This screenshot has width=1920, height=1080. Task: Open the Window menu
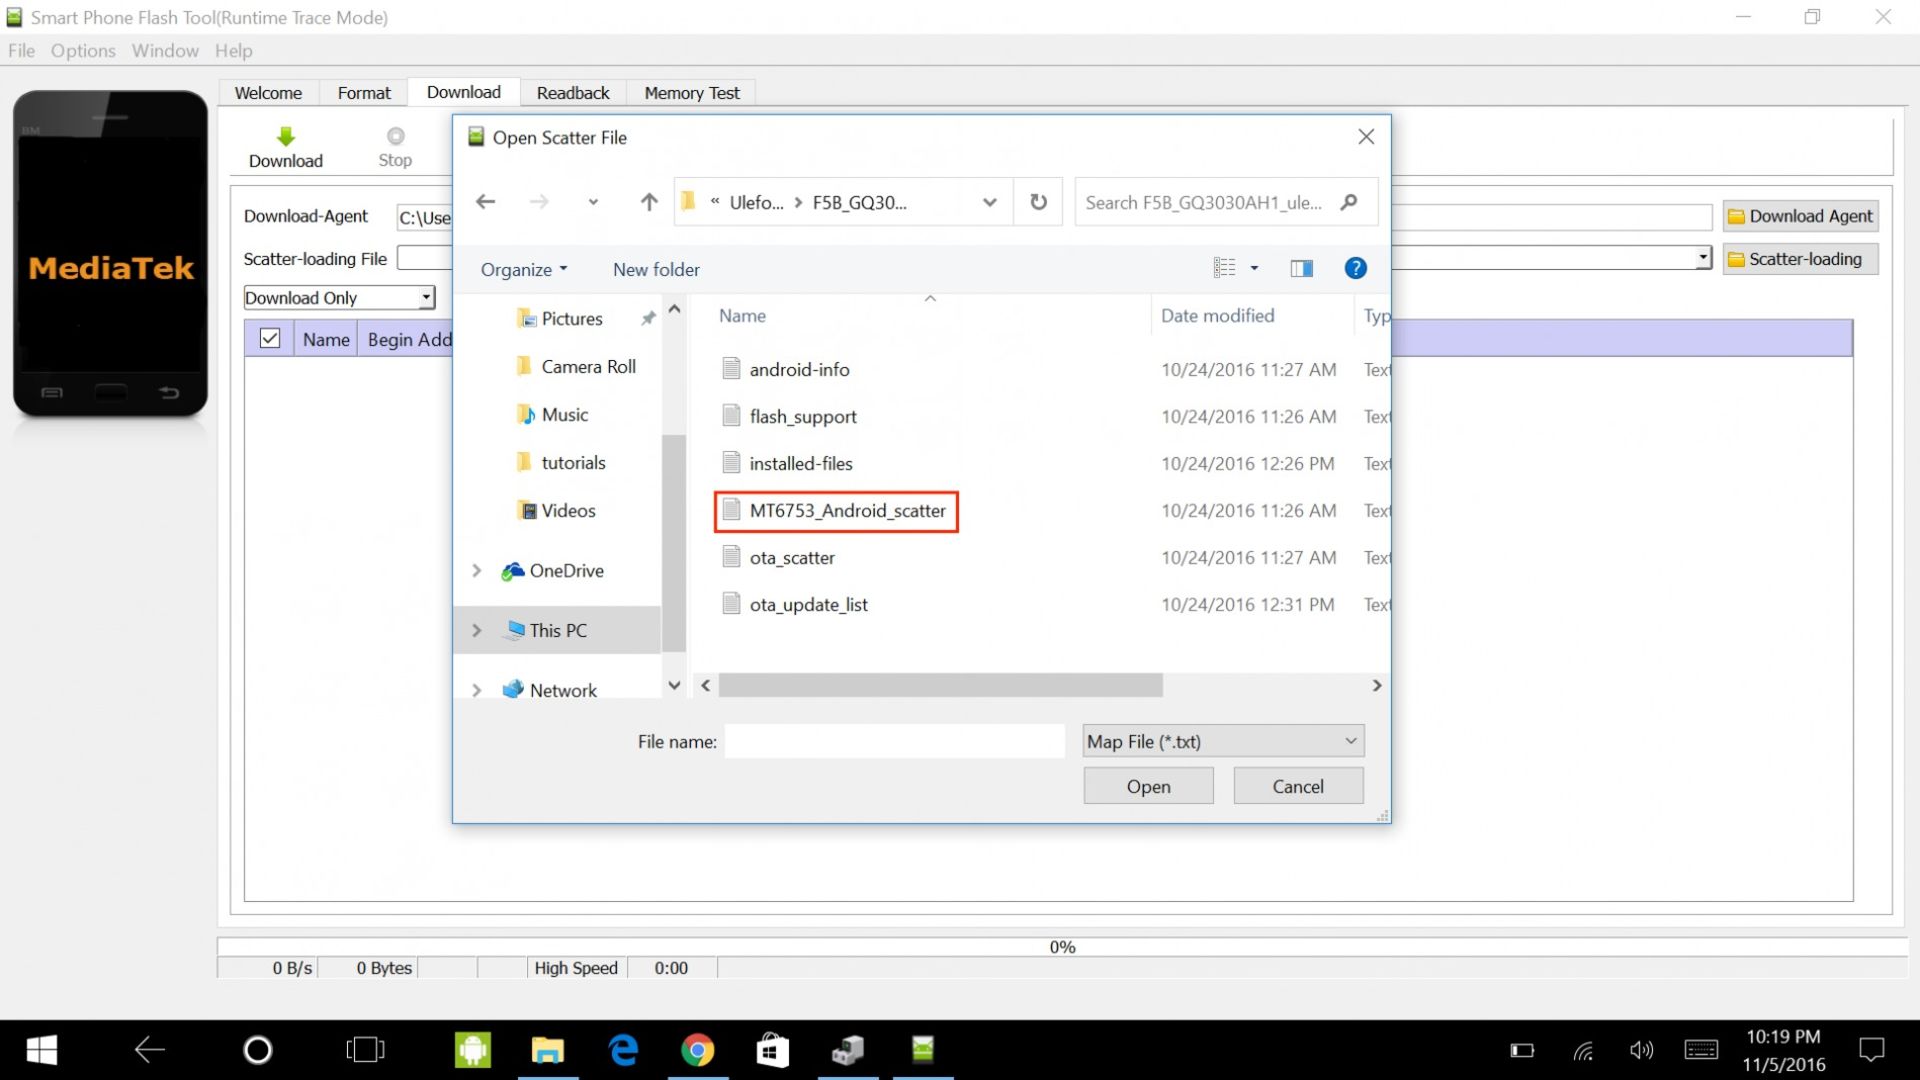pos(165,50)
